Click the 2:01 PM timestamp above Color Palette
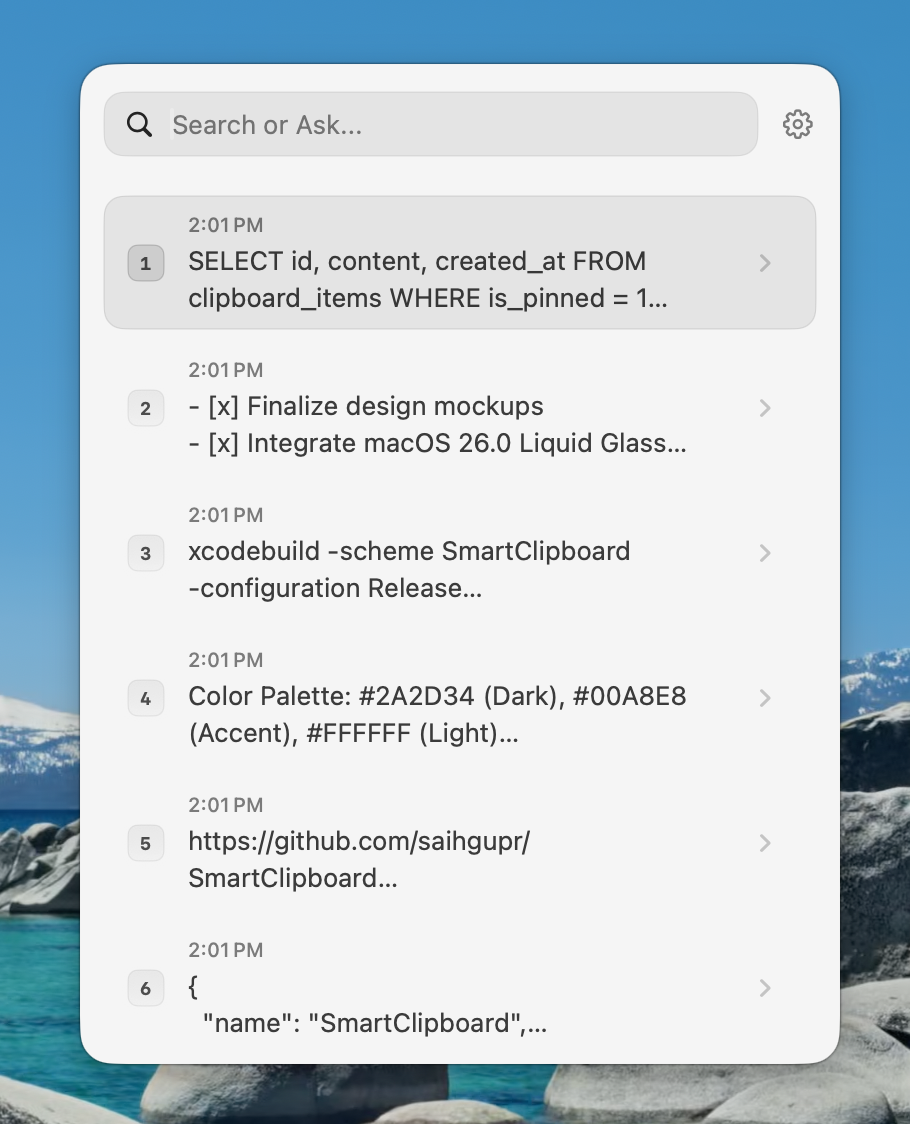The height and width of the screenshot is (1124, 910). [x=226, y=659]
